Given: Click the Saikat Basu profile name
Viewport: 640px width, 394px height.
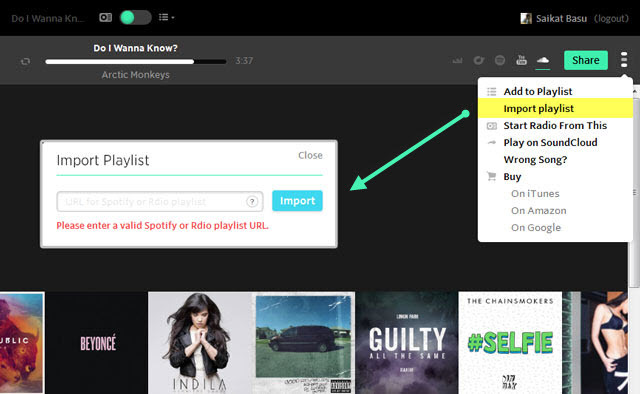Looking at the screenshot, I should click(x=561, y=18).
